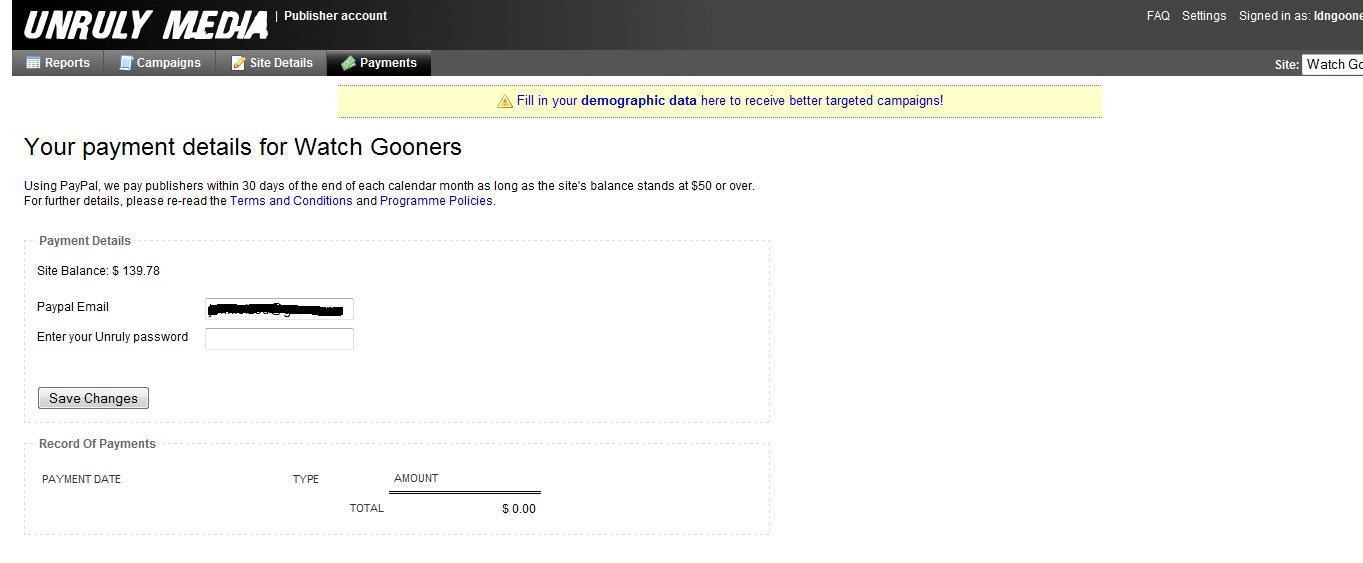
Task: Click the Site Details pencil icon
Action: click(239, 63)
